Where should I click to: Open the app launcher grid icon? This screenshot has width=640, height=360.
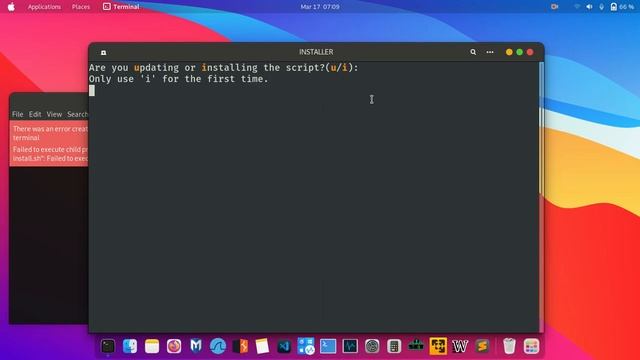pyautogui.click(x=531, y=346)
